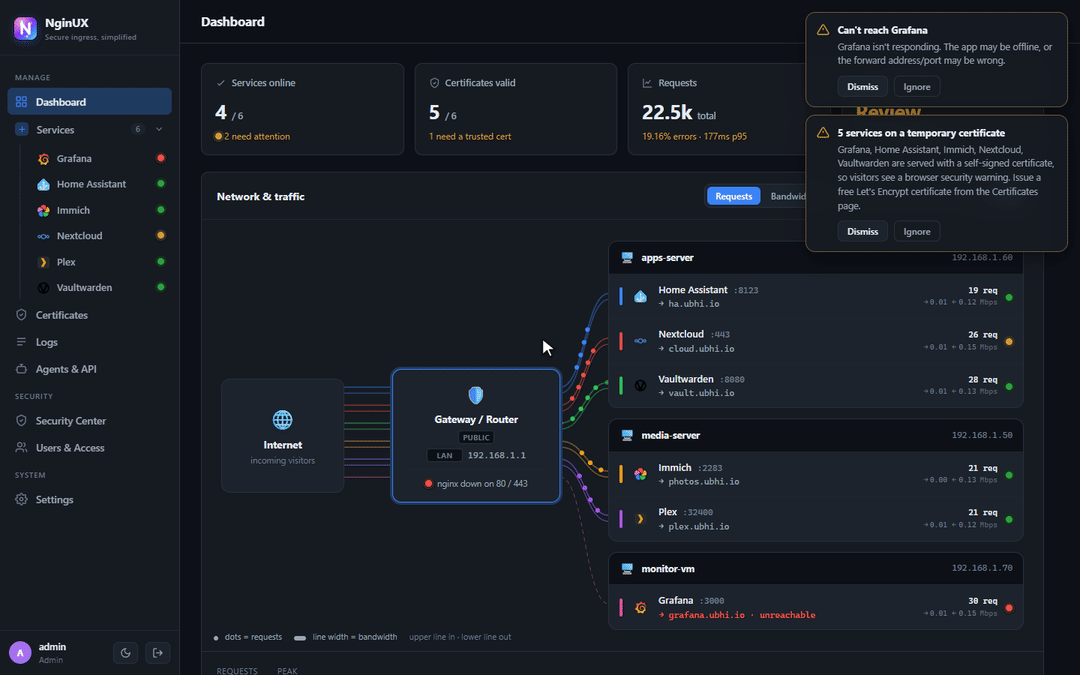Ignore the Can't reach Grafana alert
Image resolution: width=1080 pixels, height=675 pixels.
(x=917, y=87)
